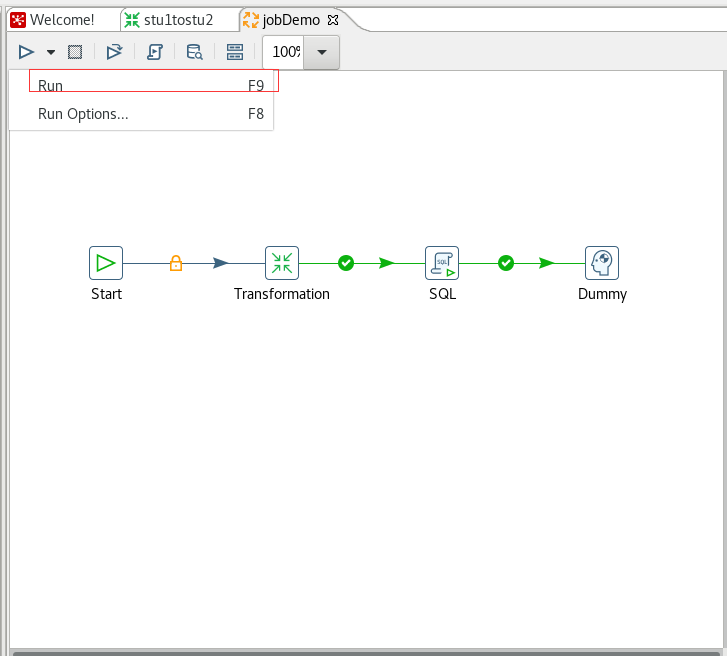This screenshot has height=656, width=727.
Task: Toggle the lock icon on Start hop
Action: [x=176, y=263]
